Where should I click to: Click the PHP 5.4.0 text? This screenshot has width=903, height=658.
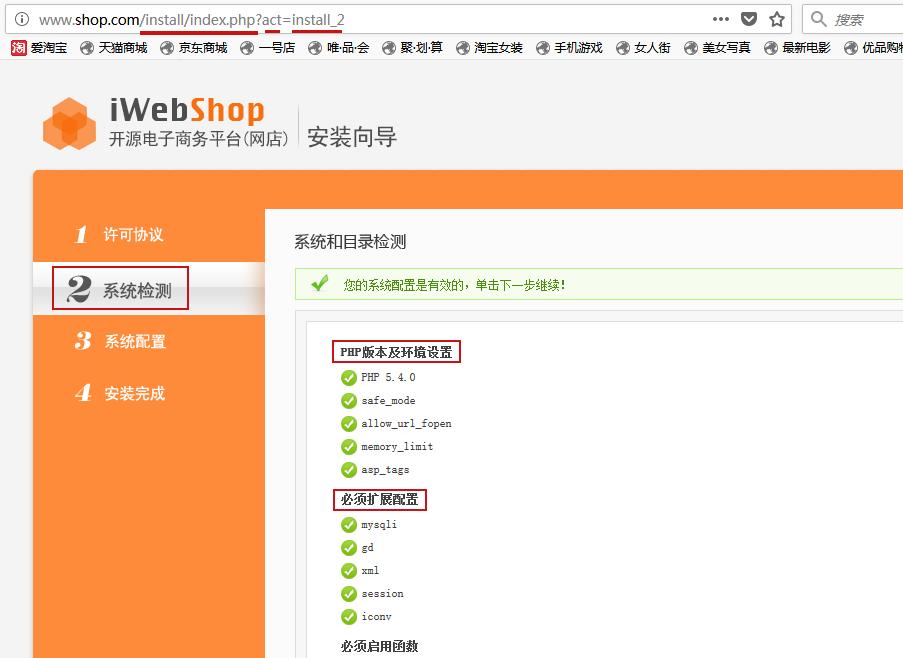[x=388, y=377]
